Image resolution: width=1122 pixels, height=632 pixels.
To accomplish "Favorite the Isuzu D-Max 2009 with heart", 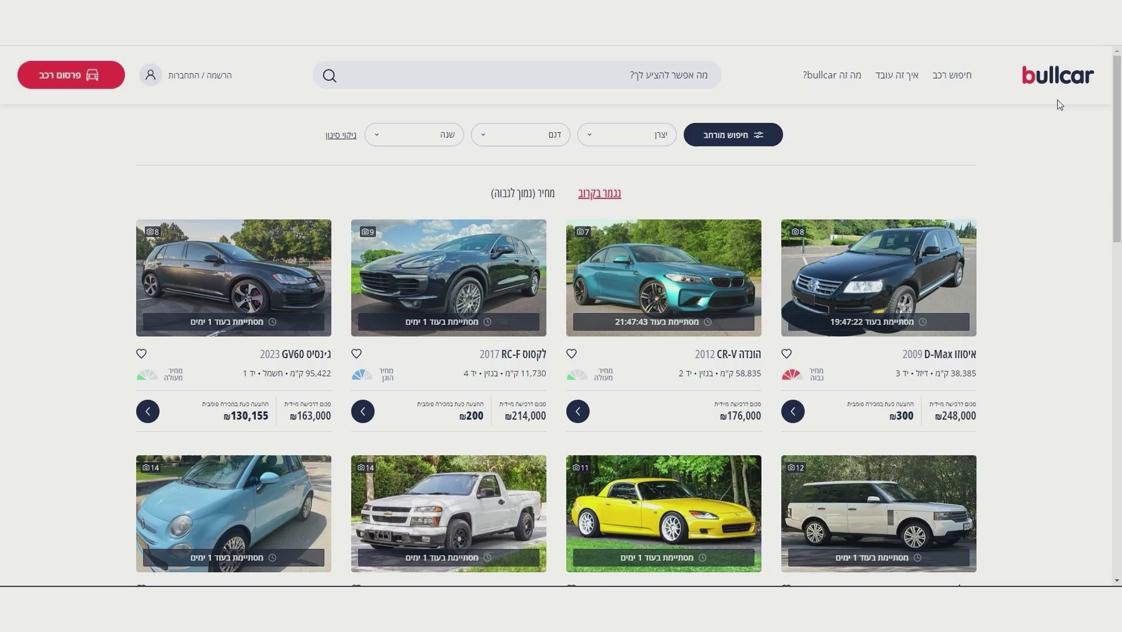I will (x=786, y=354).
